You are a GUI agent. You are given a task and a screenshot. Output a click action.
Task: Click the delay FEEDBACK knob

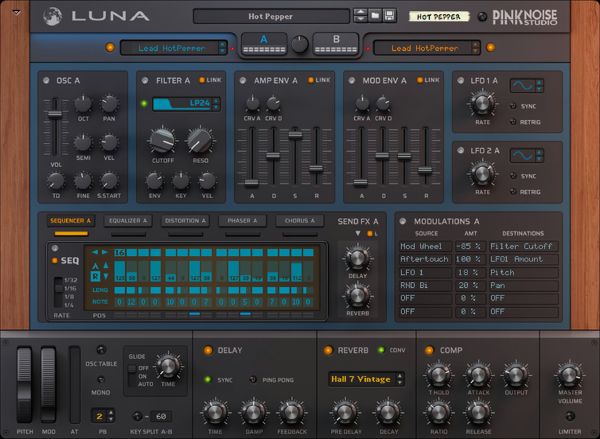tap(292, 413)
